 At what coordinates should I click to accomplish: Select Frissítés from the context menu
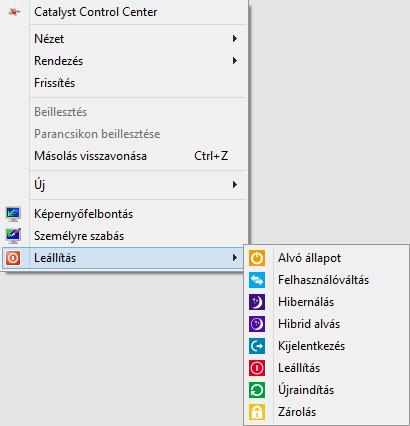(124, 83)
